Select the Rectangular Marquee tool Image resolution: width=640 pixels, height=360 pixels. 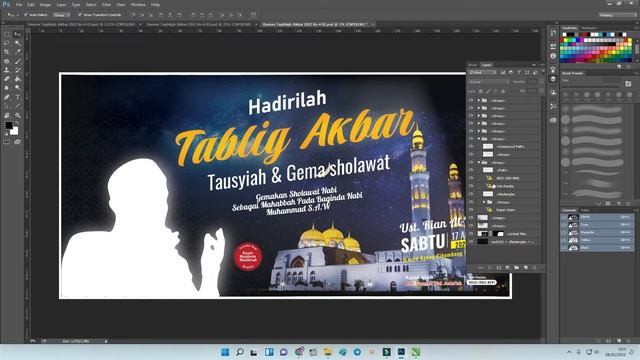7,34
